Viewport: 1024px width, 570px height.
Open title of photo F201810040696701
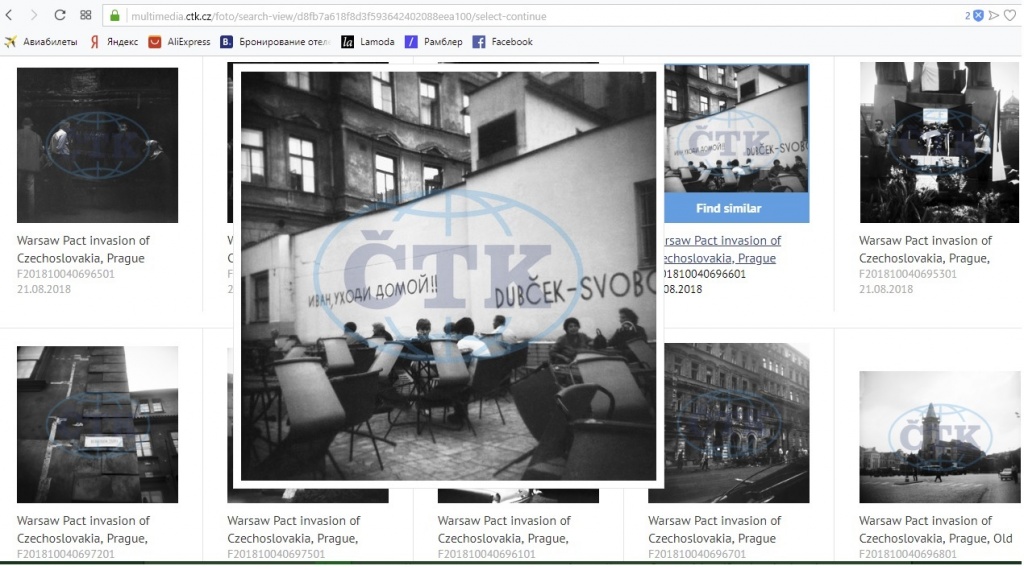[x=714, y=530]
